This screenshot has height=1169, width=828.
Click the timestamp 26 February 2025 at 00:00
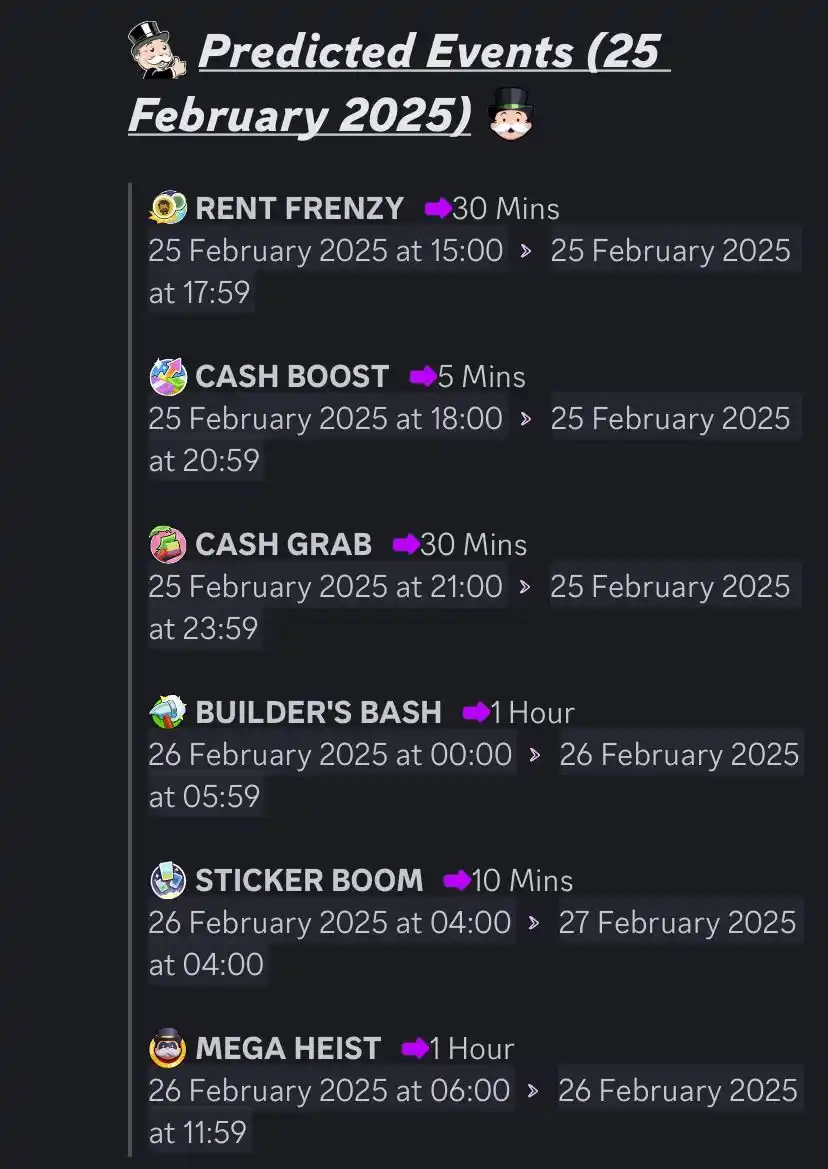tap(330, 754)
